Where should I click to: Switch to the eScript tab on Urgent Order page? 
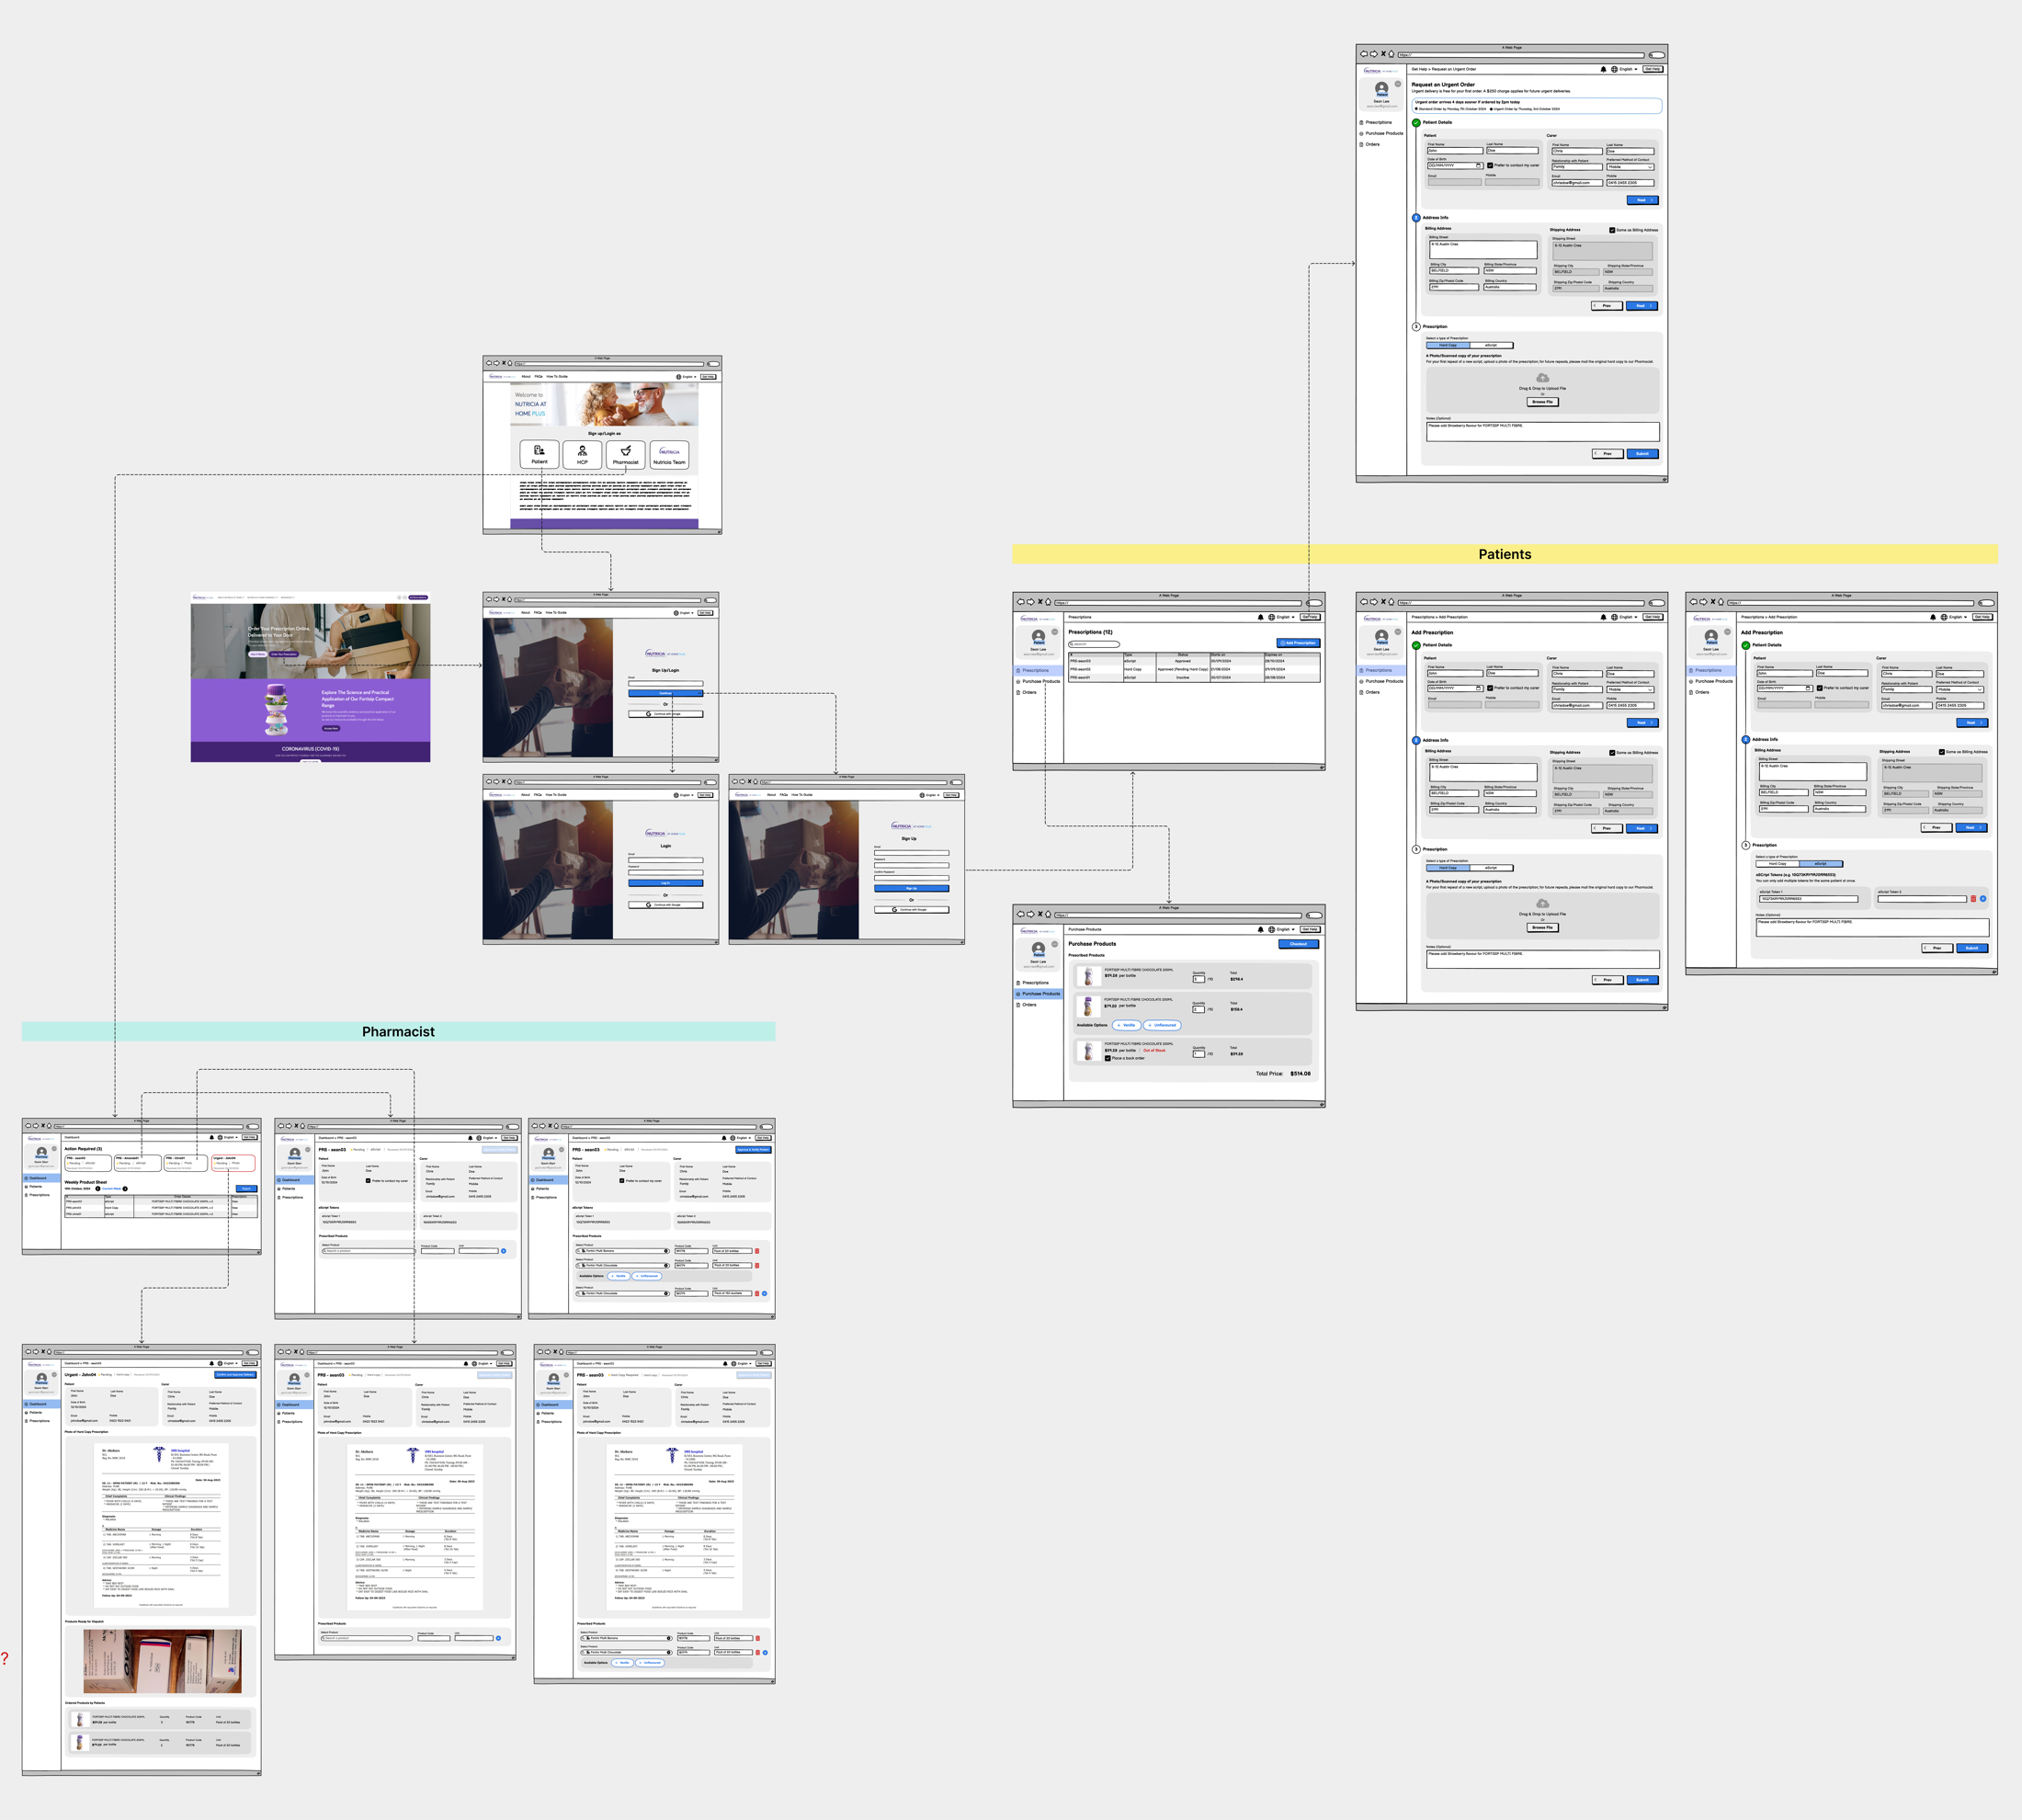click(x=1491, y=345)
